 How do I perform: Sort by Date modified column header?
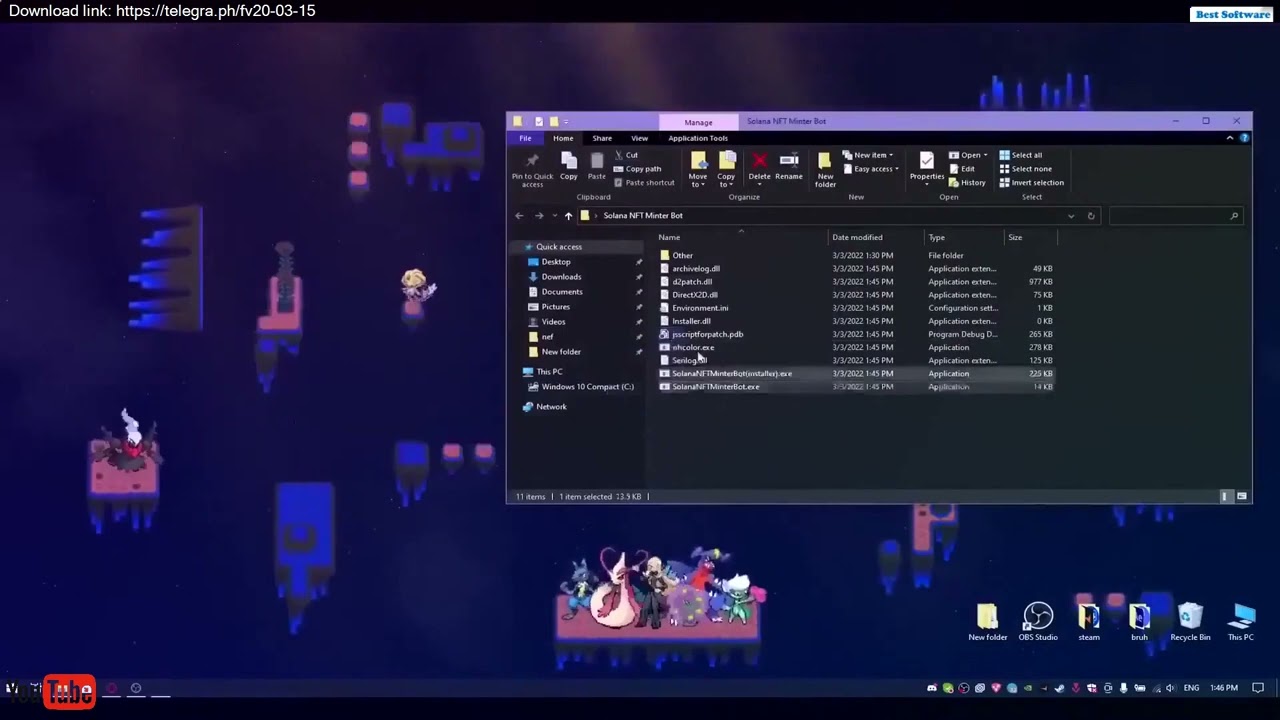pos(876,237)
